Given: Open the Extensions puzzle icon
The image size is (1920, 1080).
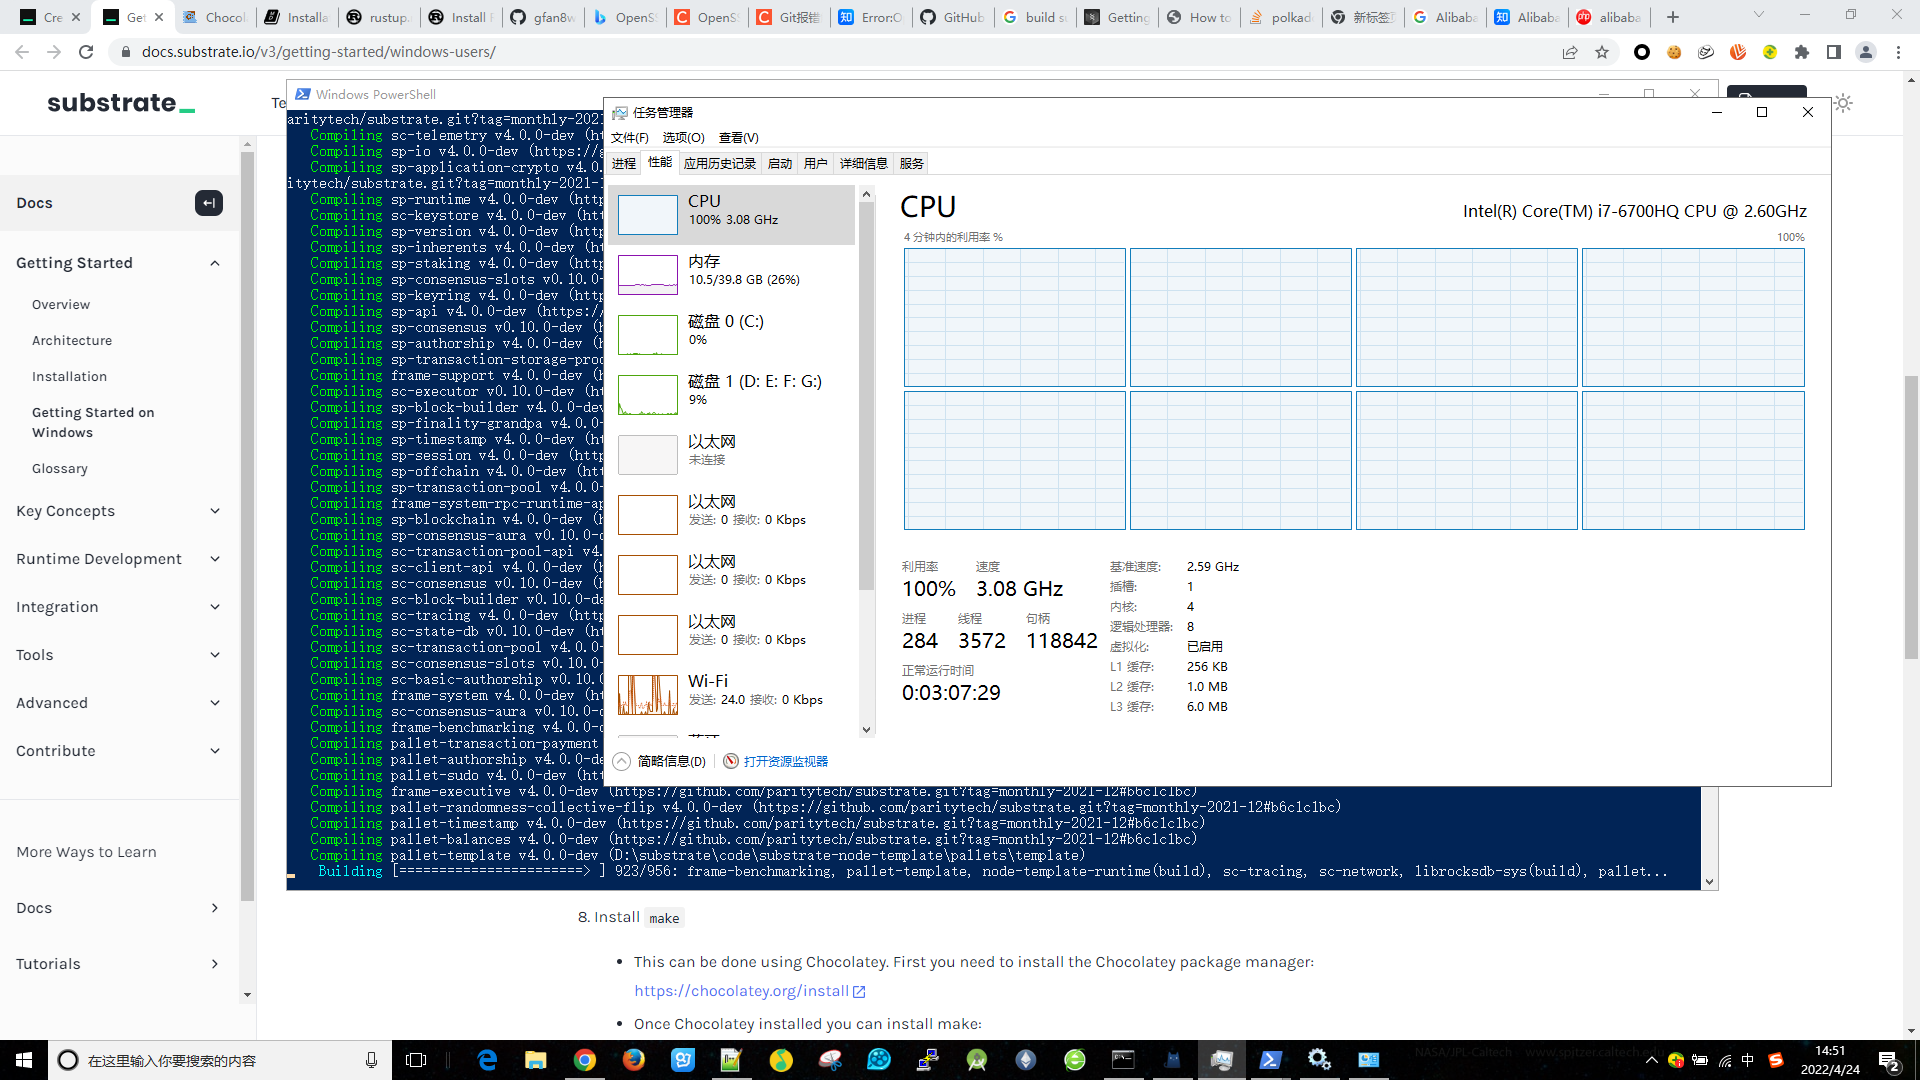Looking at the screenshot, I should (x=1802, y=52).
